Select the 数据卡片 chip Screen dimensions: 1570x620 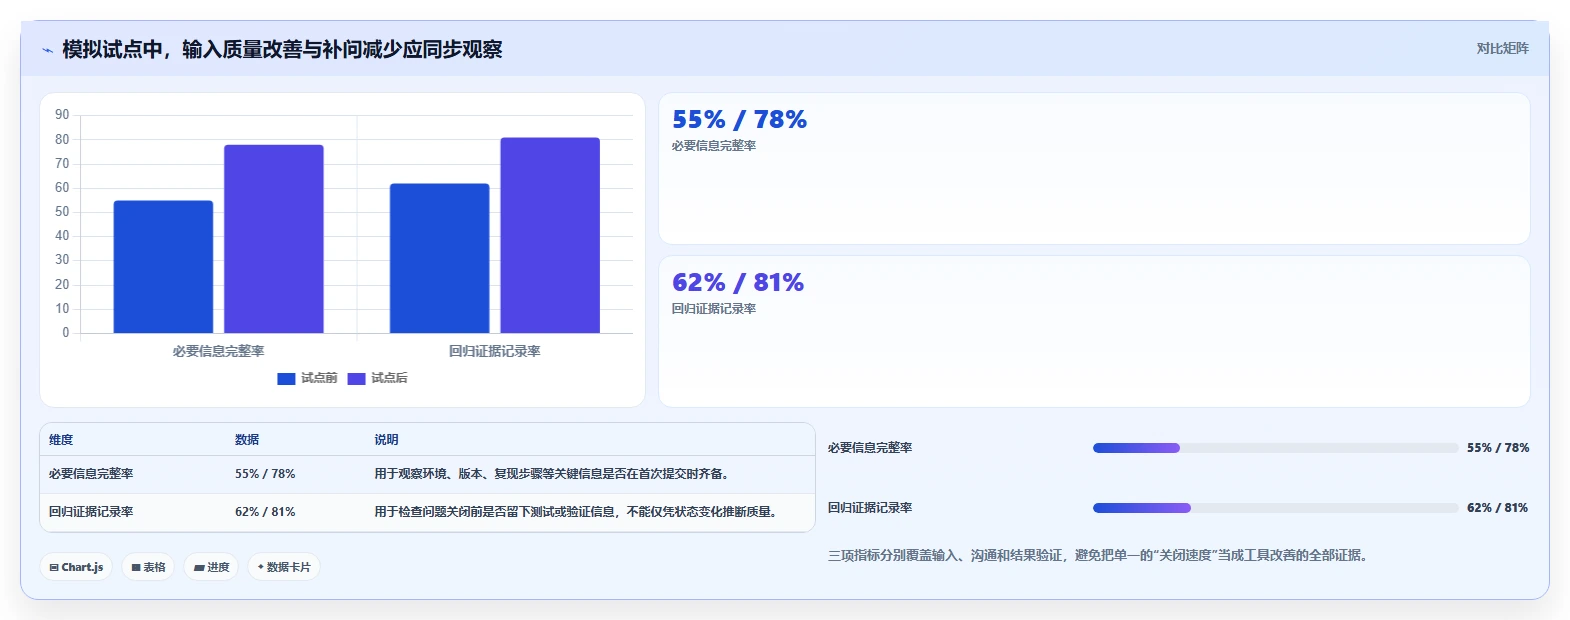283,567
